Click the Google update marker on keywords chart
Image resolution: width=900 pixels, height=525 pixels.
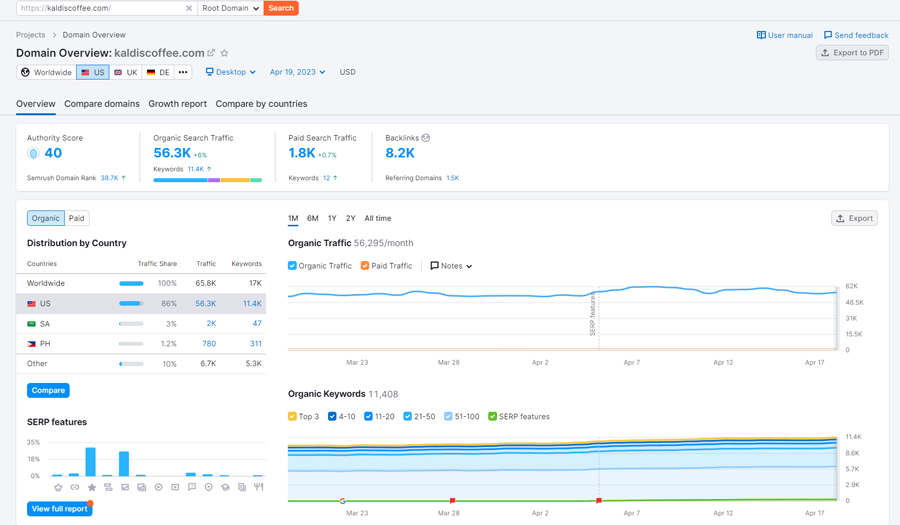(343, 501)
